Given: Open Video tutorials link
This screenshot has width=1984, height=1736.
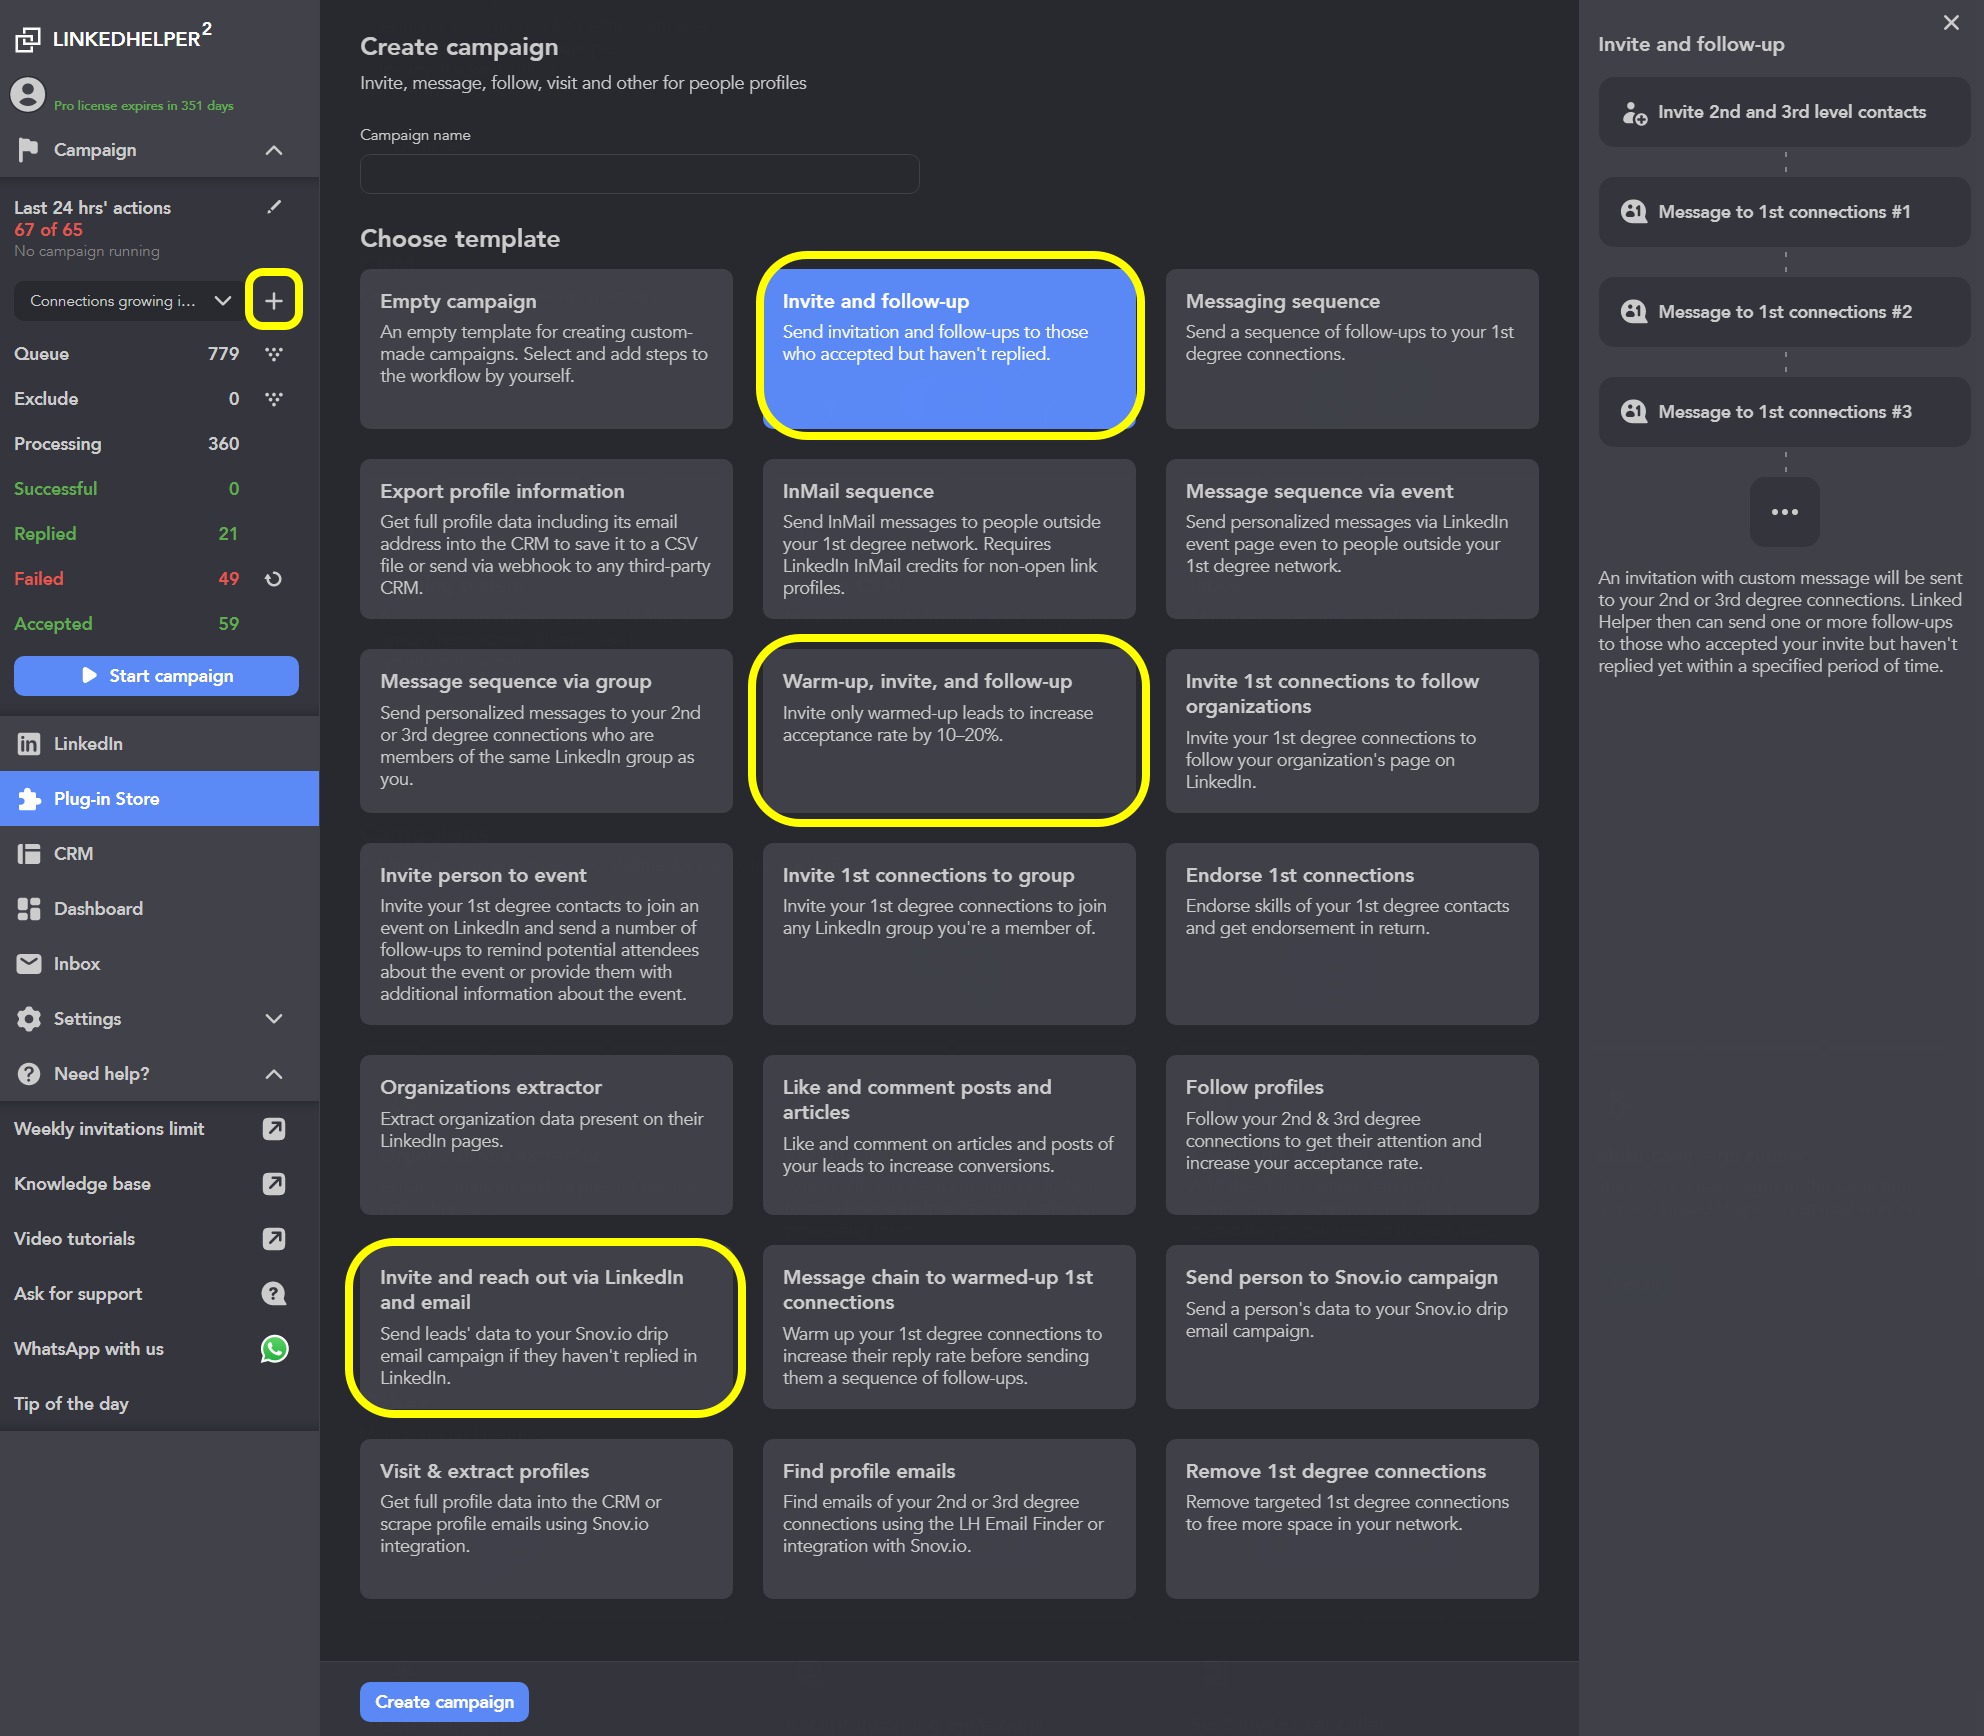Looking at the screenshot, I should coord(74,1239).
